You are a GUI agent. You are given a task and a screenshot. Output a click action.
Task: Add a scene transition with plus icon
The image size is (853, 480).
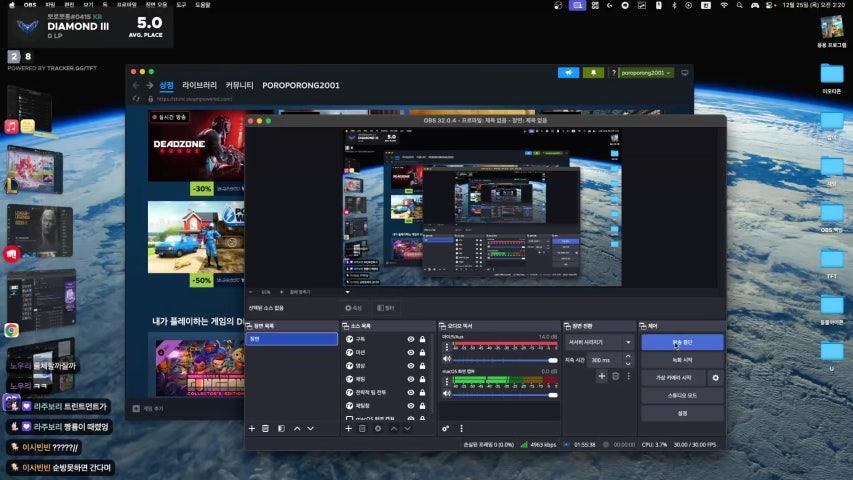pos(602,376)
